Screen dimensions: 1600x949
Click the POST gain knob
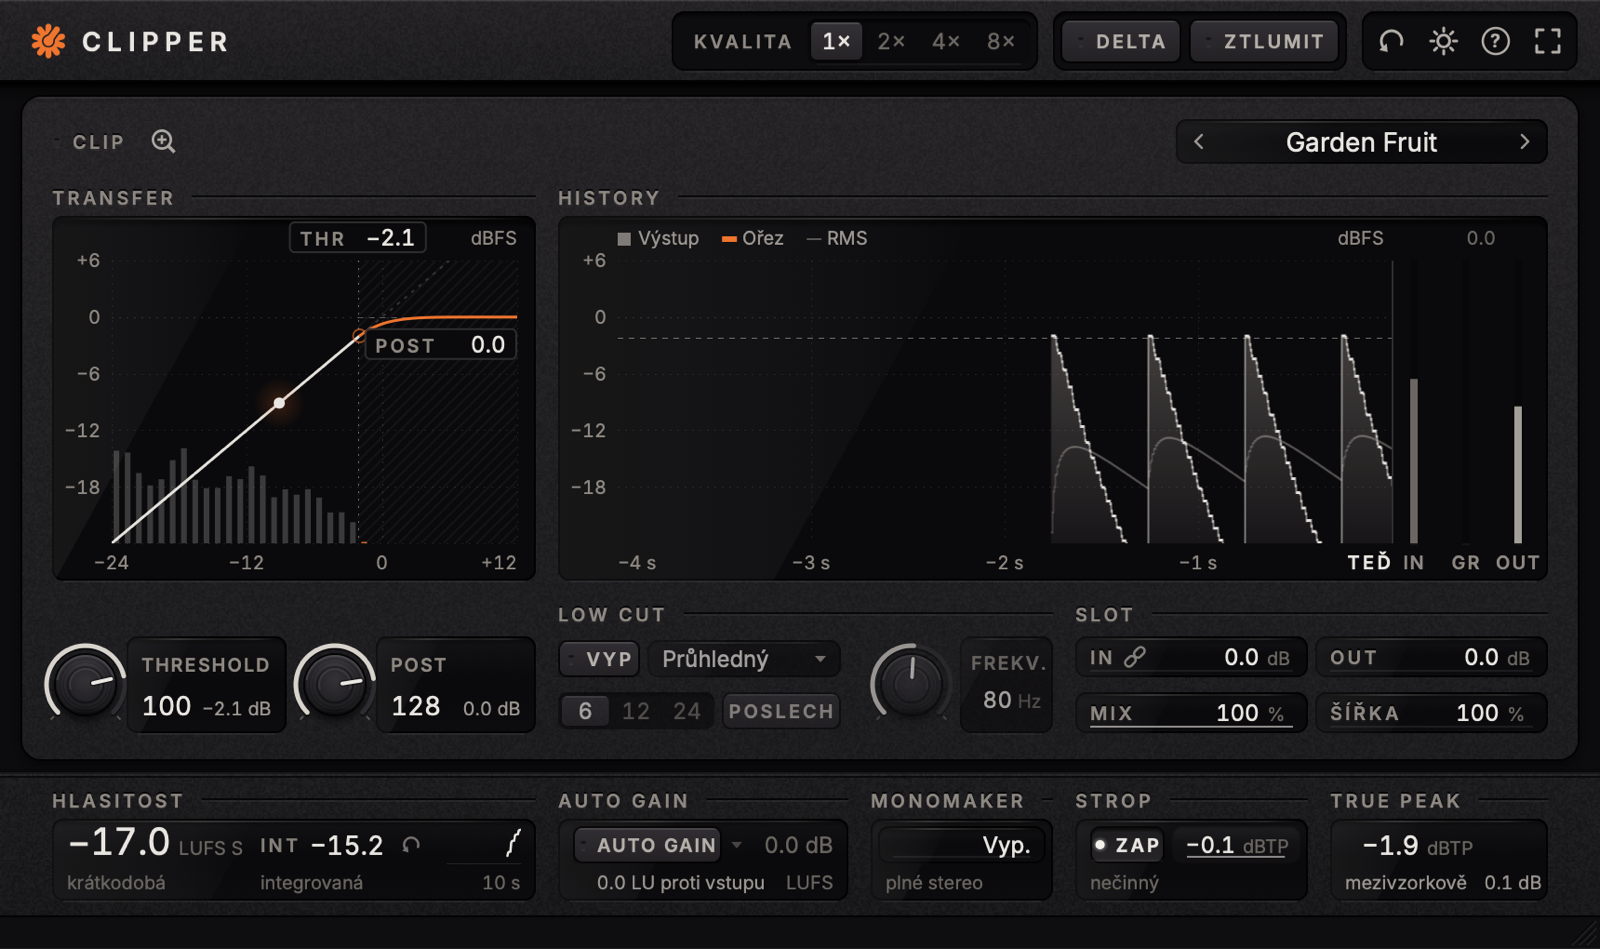333,683
